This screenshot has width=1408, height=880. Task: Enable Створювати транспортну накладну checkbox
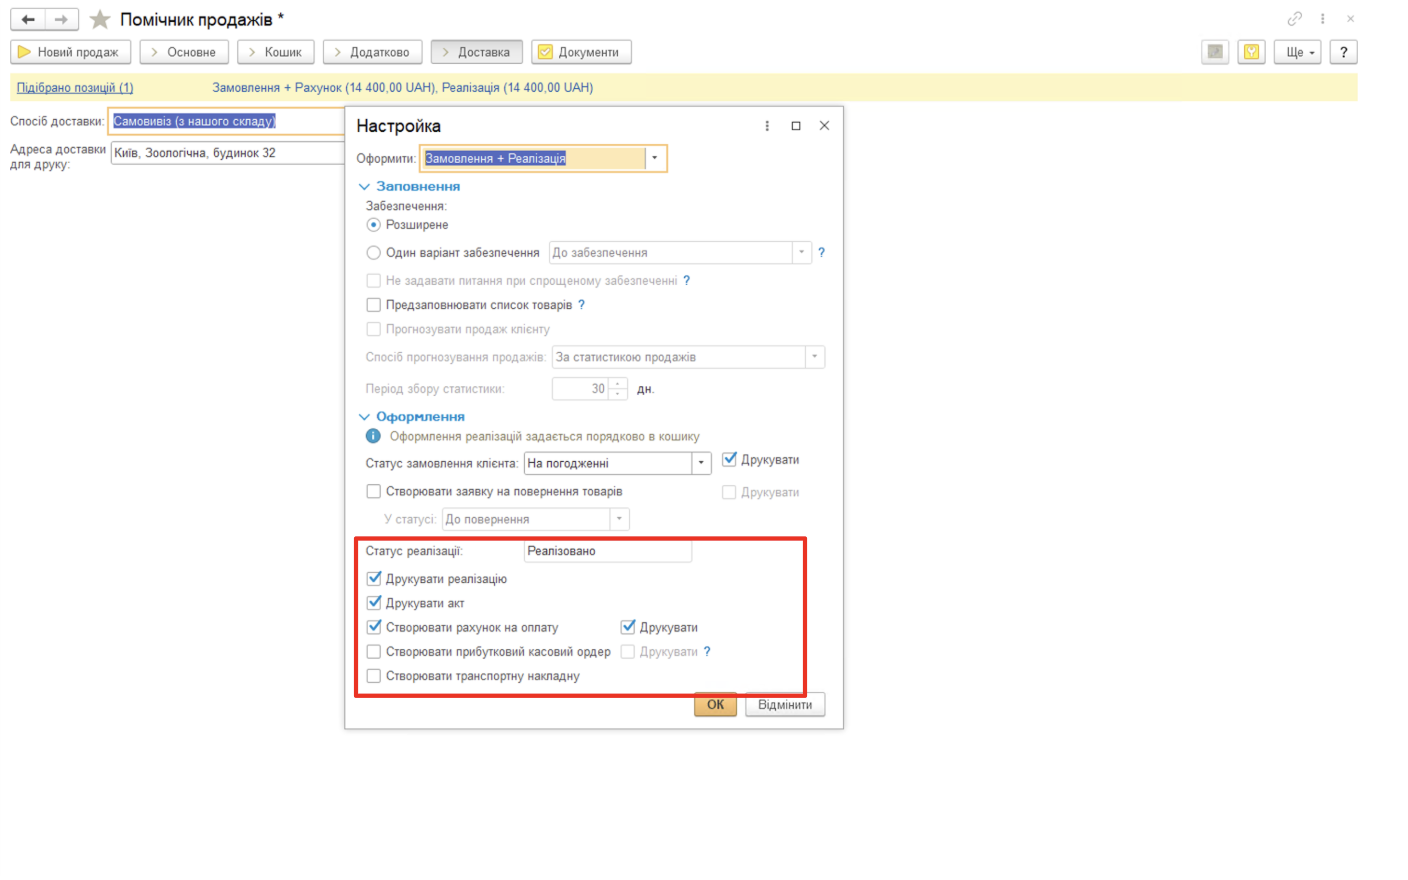click(x=374, y=676)
